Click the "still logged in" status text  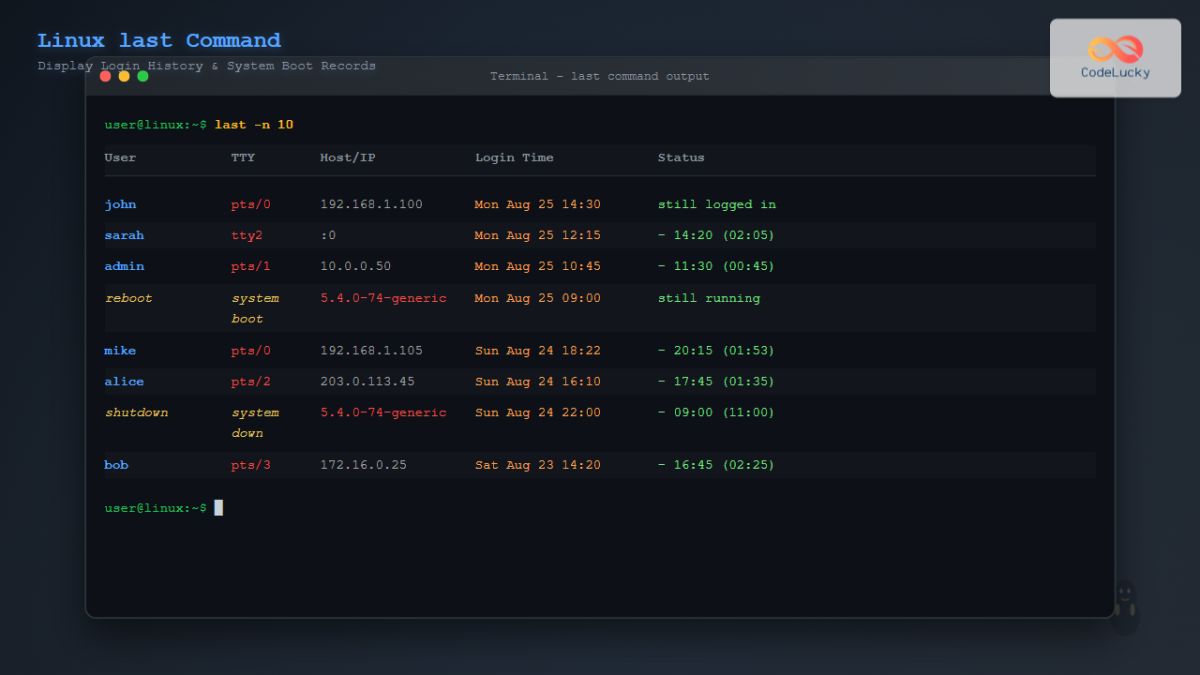pyautogui.click(x=716, y=205)
